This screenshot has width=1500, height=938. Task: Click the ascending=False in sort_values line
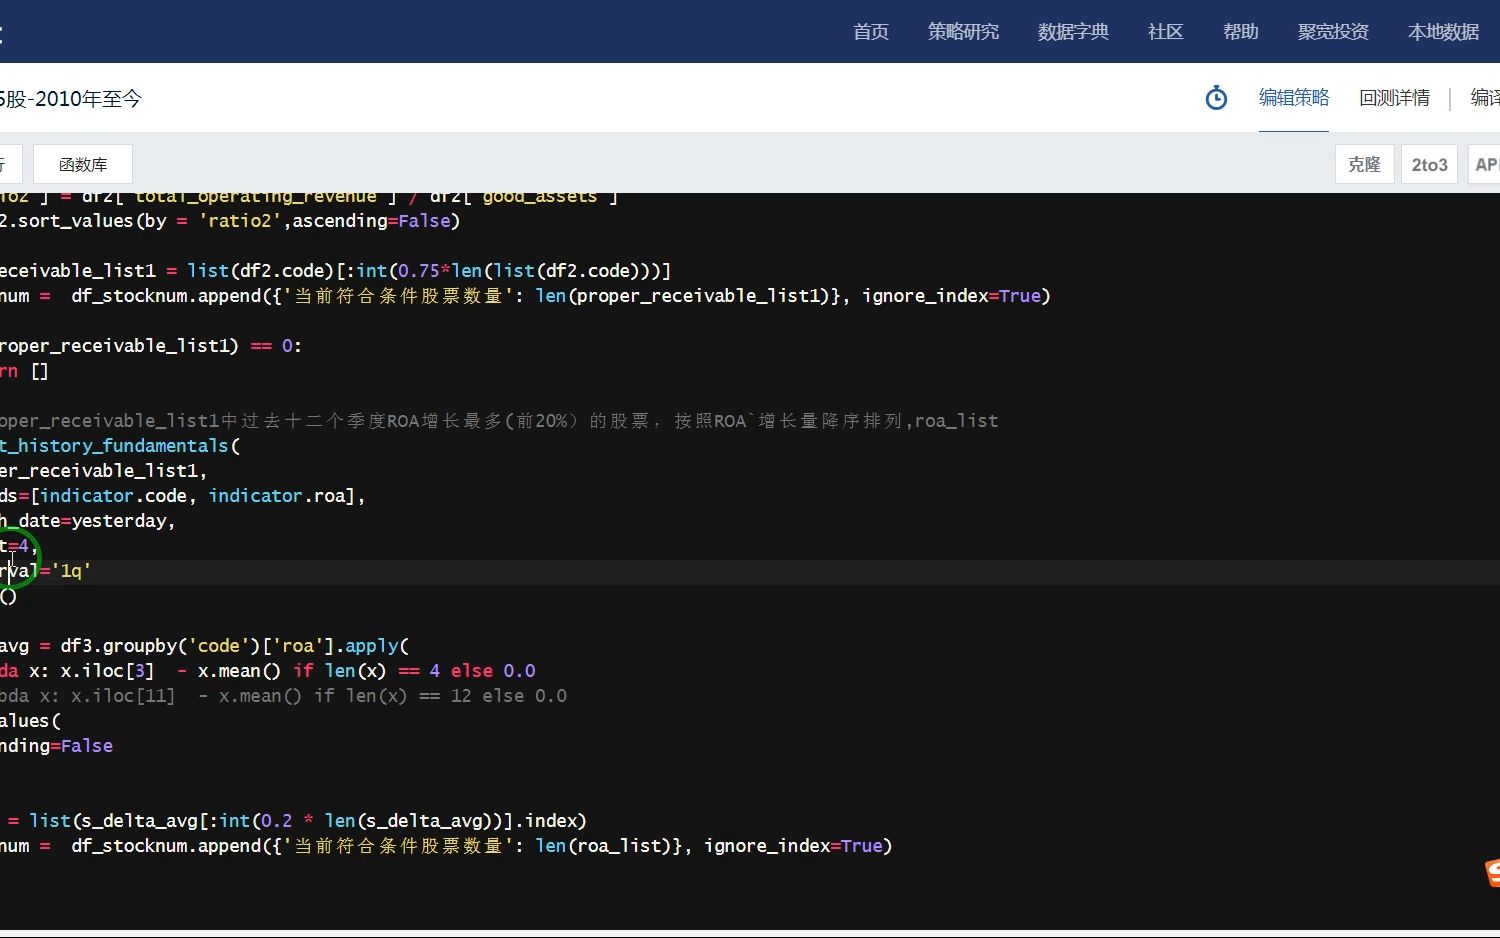point(371,221)
